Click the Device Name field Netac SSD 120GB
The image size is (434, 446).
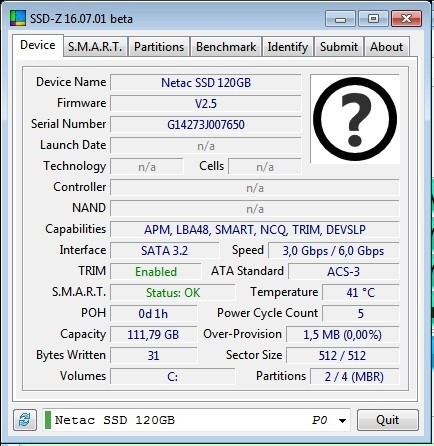206,82
